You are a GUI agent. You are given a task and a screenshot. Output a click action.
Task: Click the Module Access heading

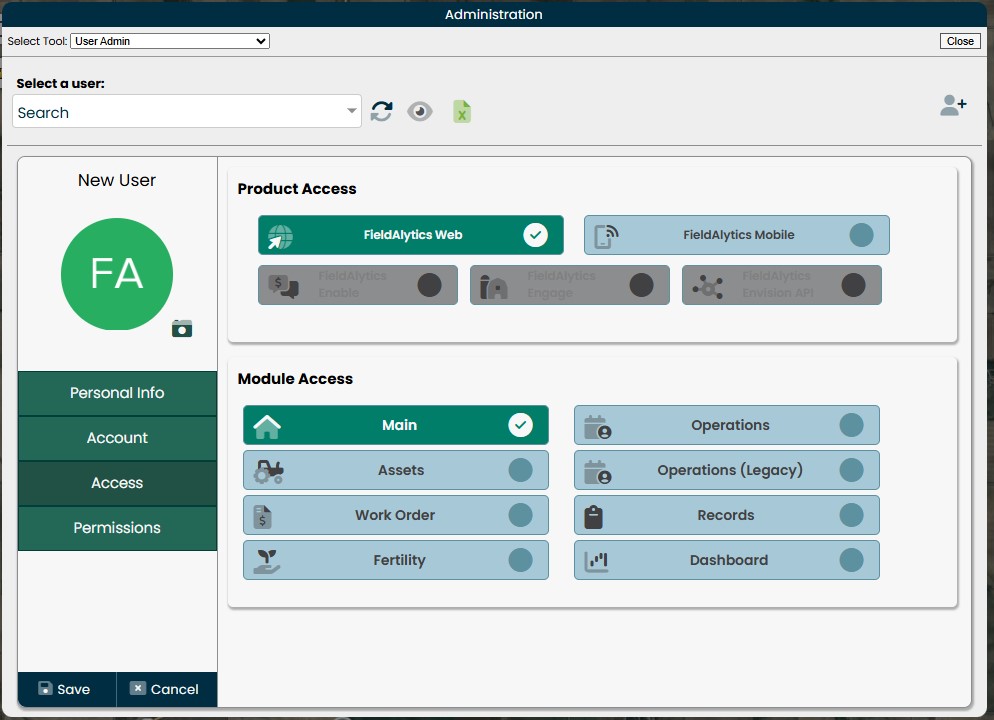pos(295,378)
